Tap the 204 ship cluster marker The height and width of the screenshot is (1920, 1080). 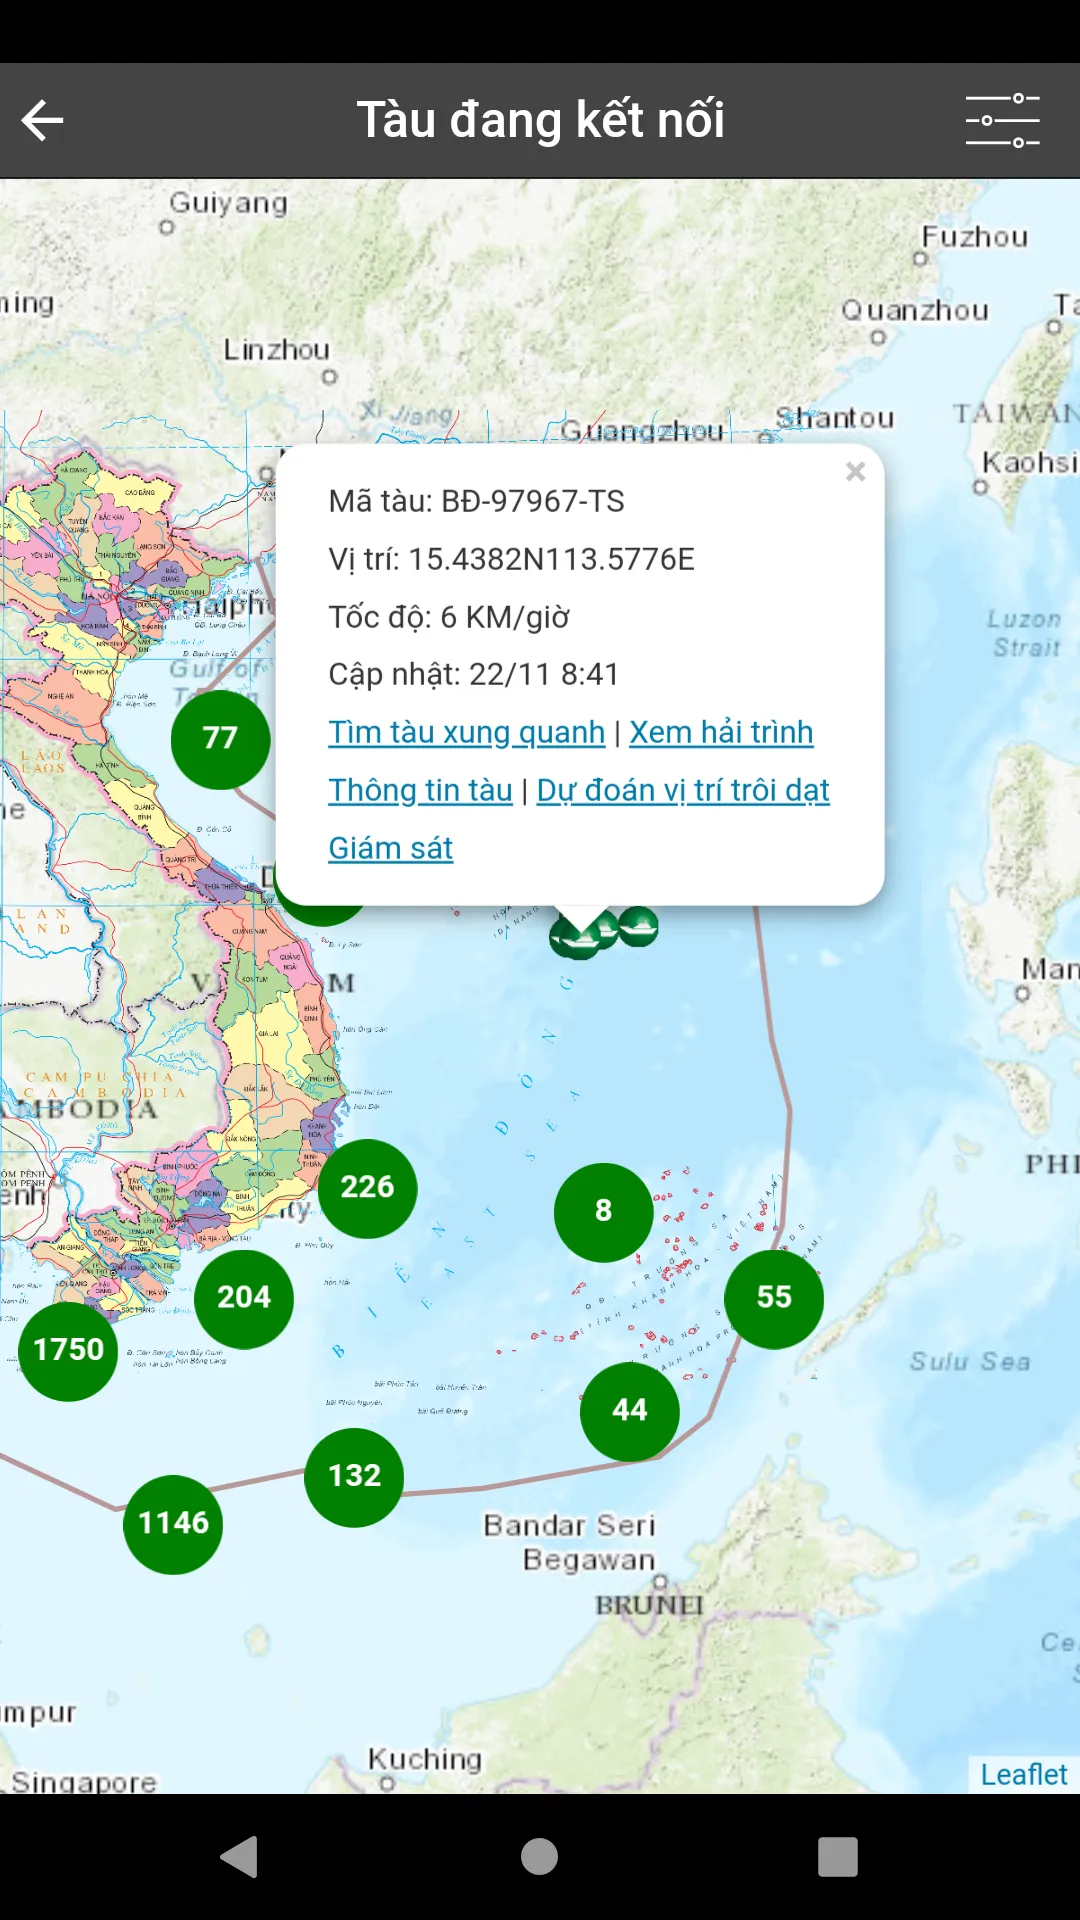[244, 1298]
